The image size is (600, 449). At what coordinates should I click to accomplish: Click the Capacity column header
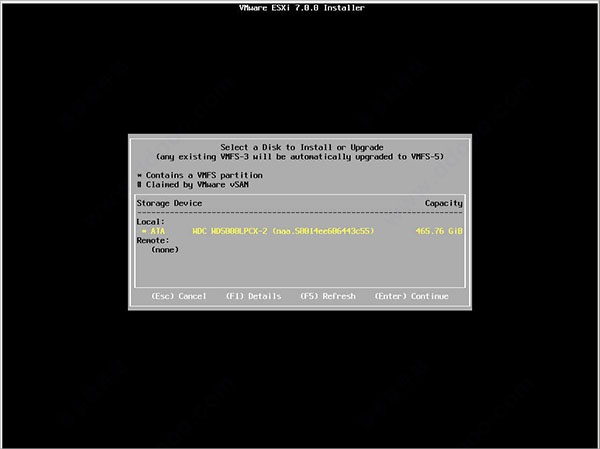[443, 203]
